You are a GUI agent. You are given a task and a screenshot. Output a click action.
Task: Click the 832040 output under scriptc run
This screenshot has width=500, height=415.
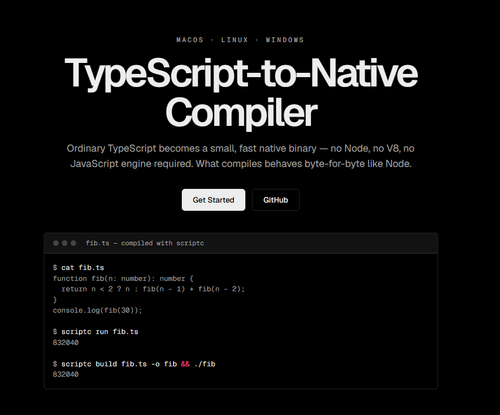[66, 342]
